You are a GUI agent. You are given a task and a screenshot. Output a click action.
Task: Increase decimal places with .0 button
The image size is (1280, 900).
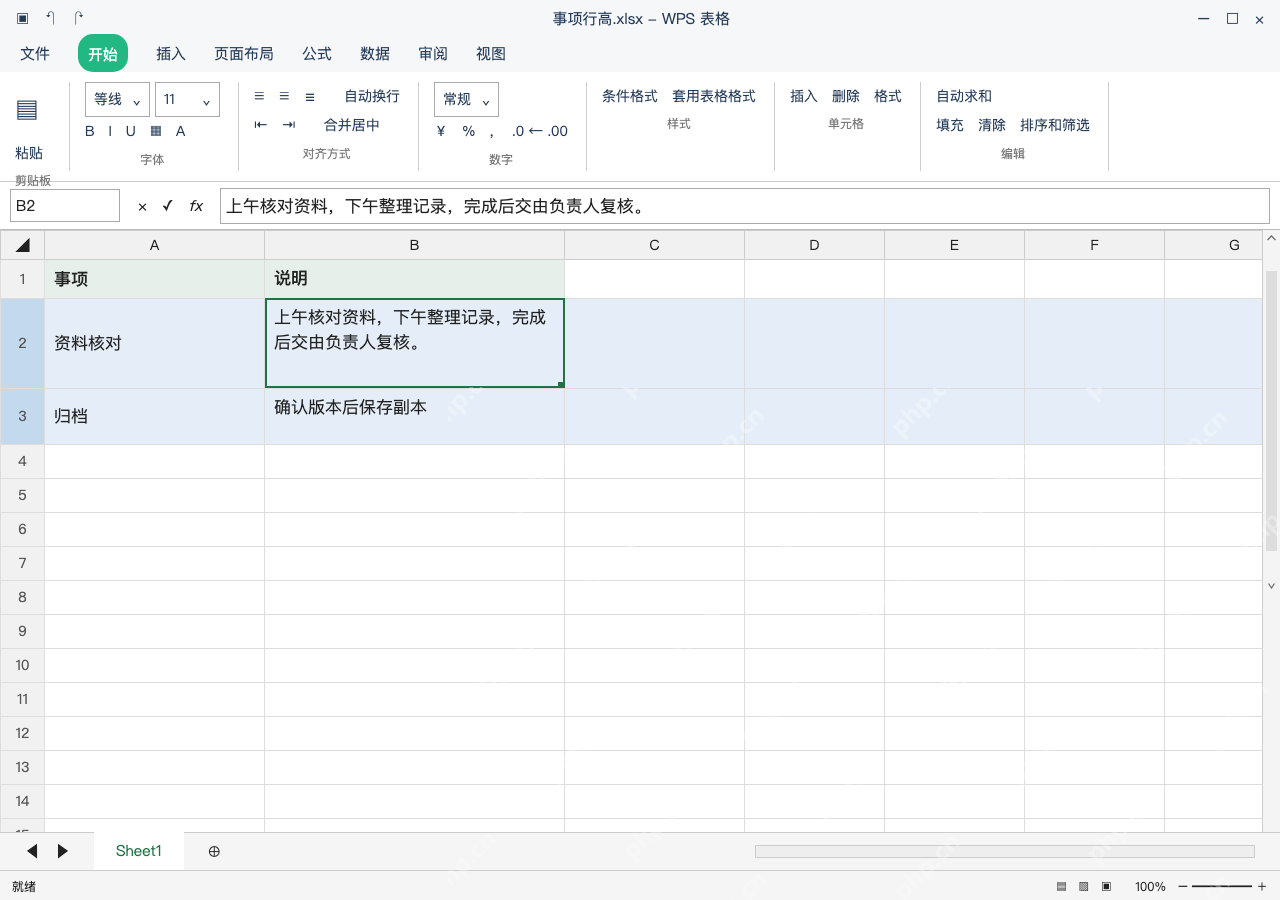518,131
